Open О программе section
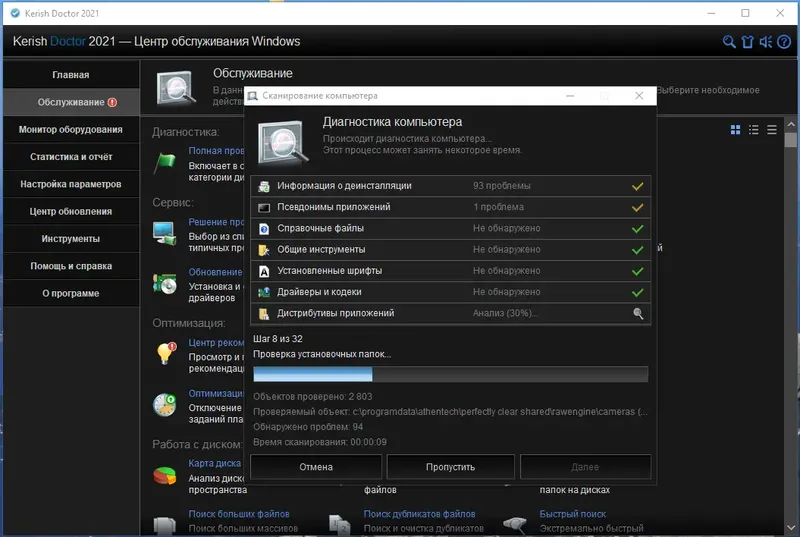This screenshot has height=537, width=800. pos(71,293)
